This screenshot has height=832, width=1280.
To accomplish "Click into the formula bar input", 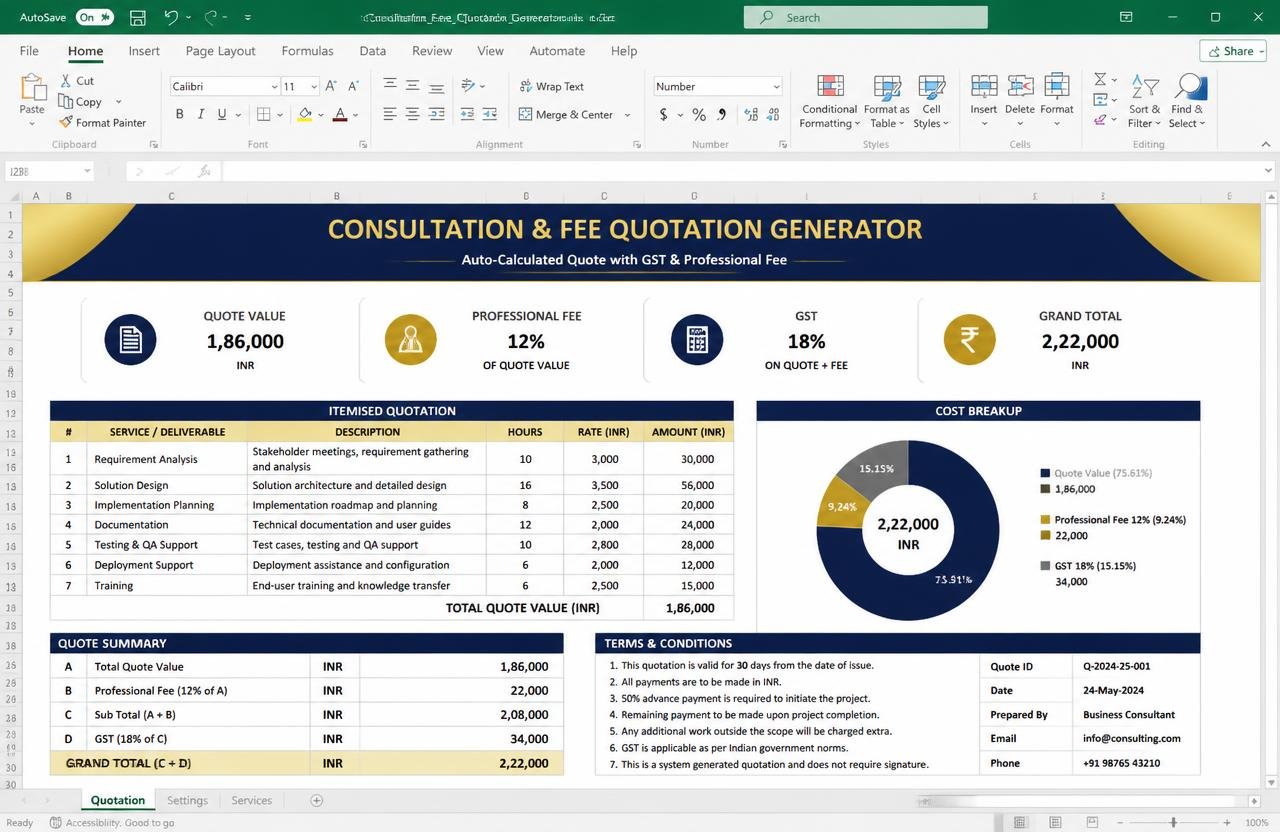I will [741, 171].
